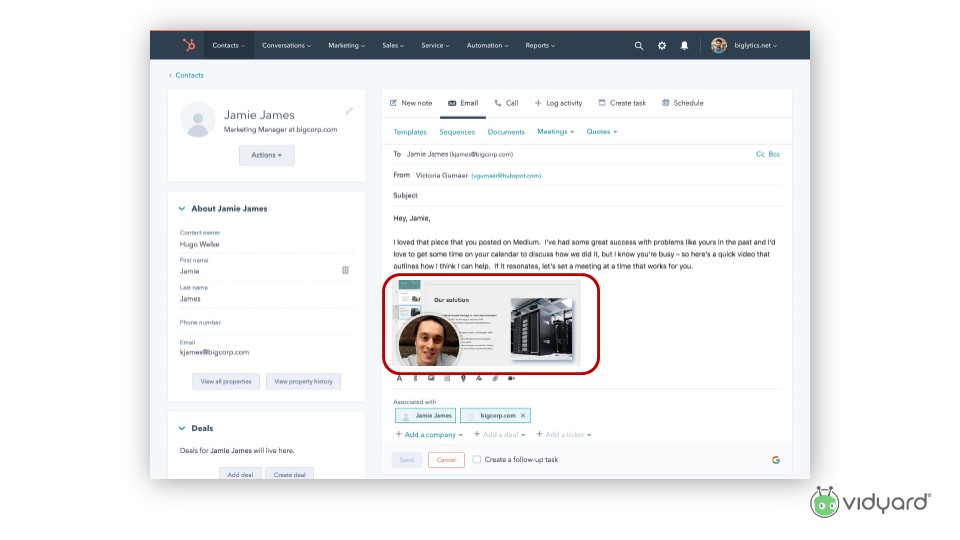Open the Automation menu
The width and height of the screenshot is (960, 540).
[x=487, y=45]
